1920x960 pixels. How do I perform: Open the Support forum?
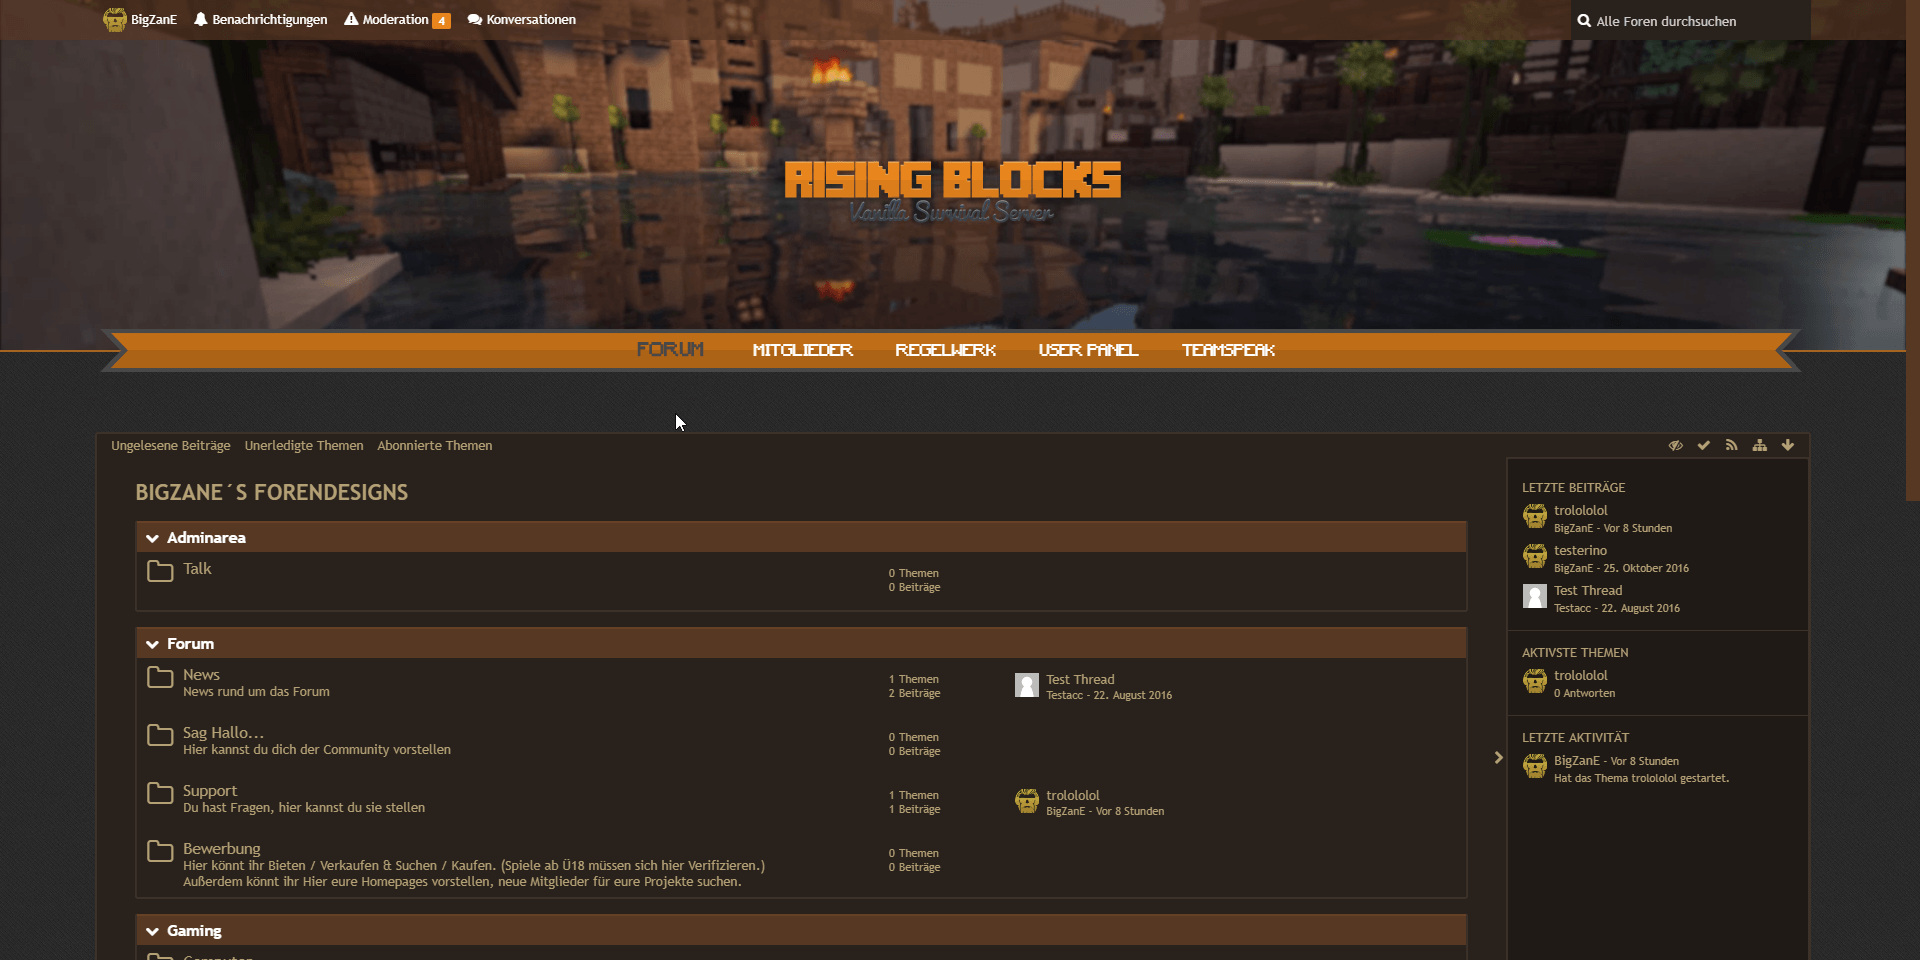click(210, 791)
